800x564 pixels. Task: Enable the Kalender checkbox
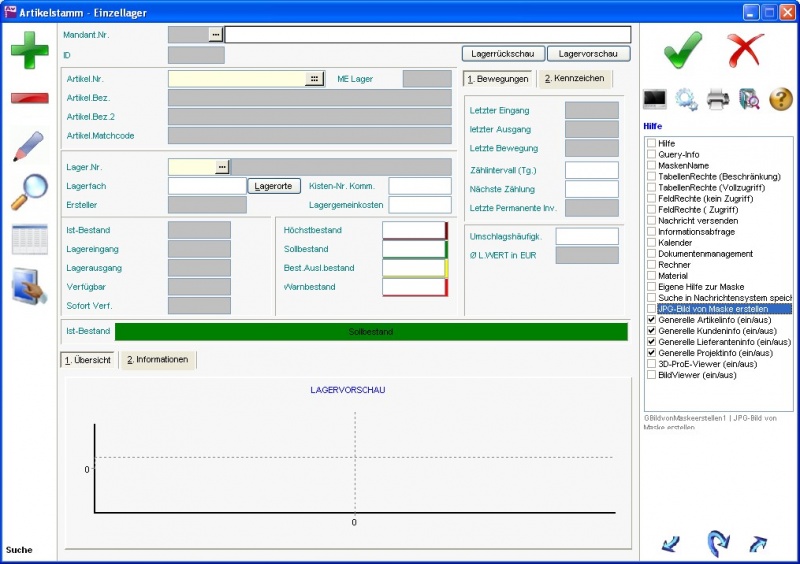652,243
